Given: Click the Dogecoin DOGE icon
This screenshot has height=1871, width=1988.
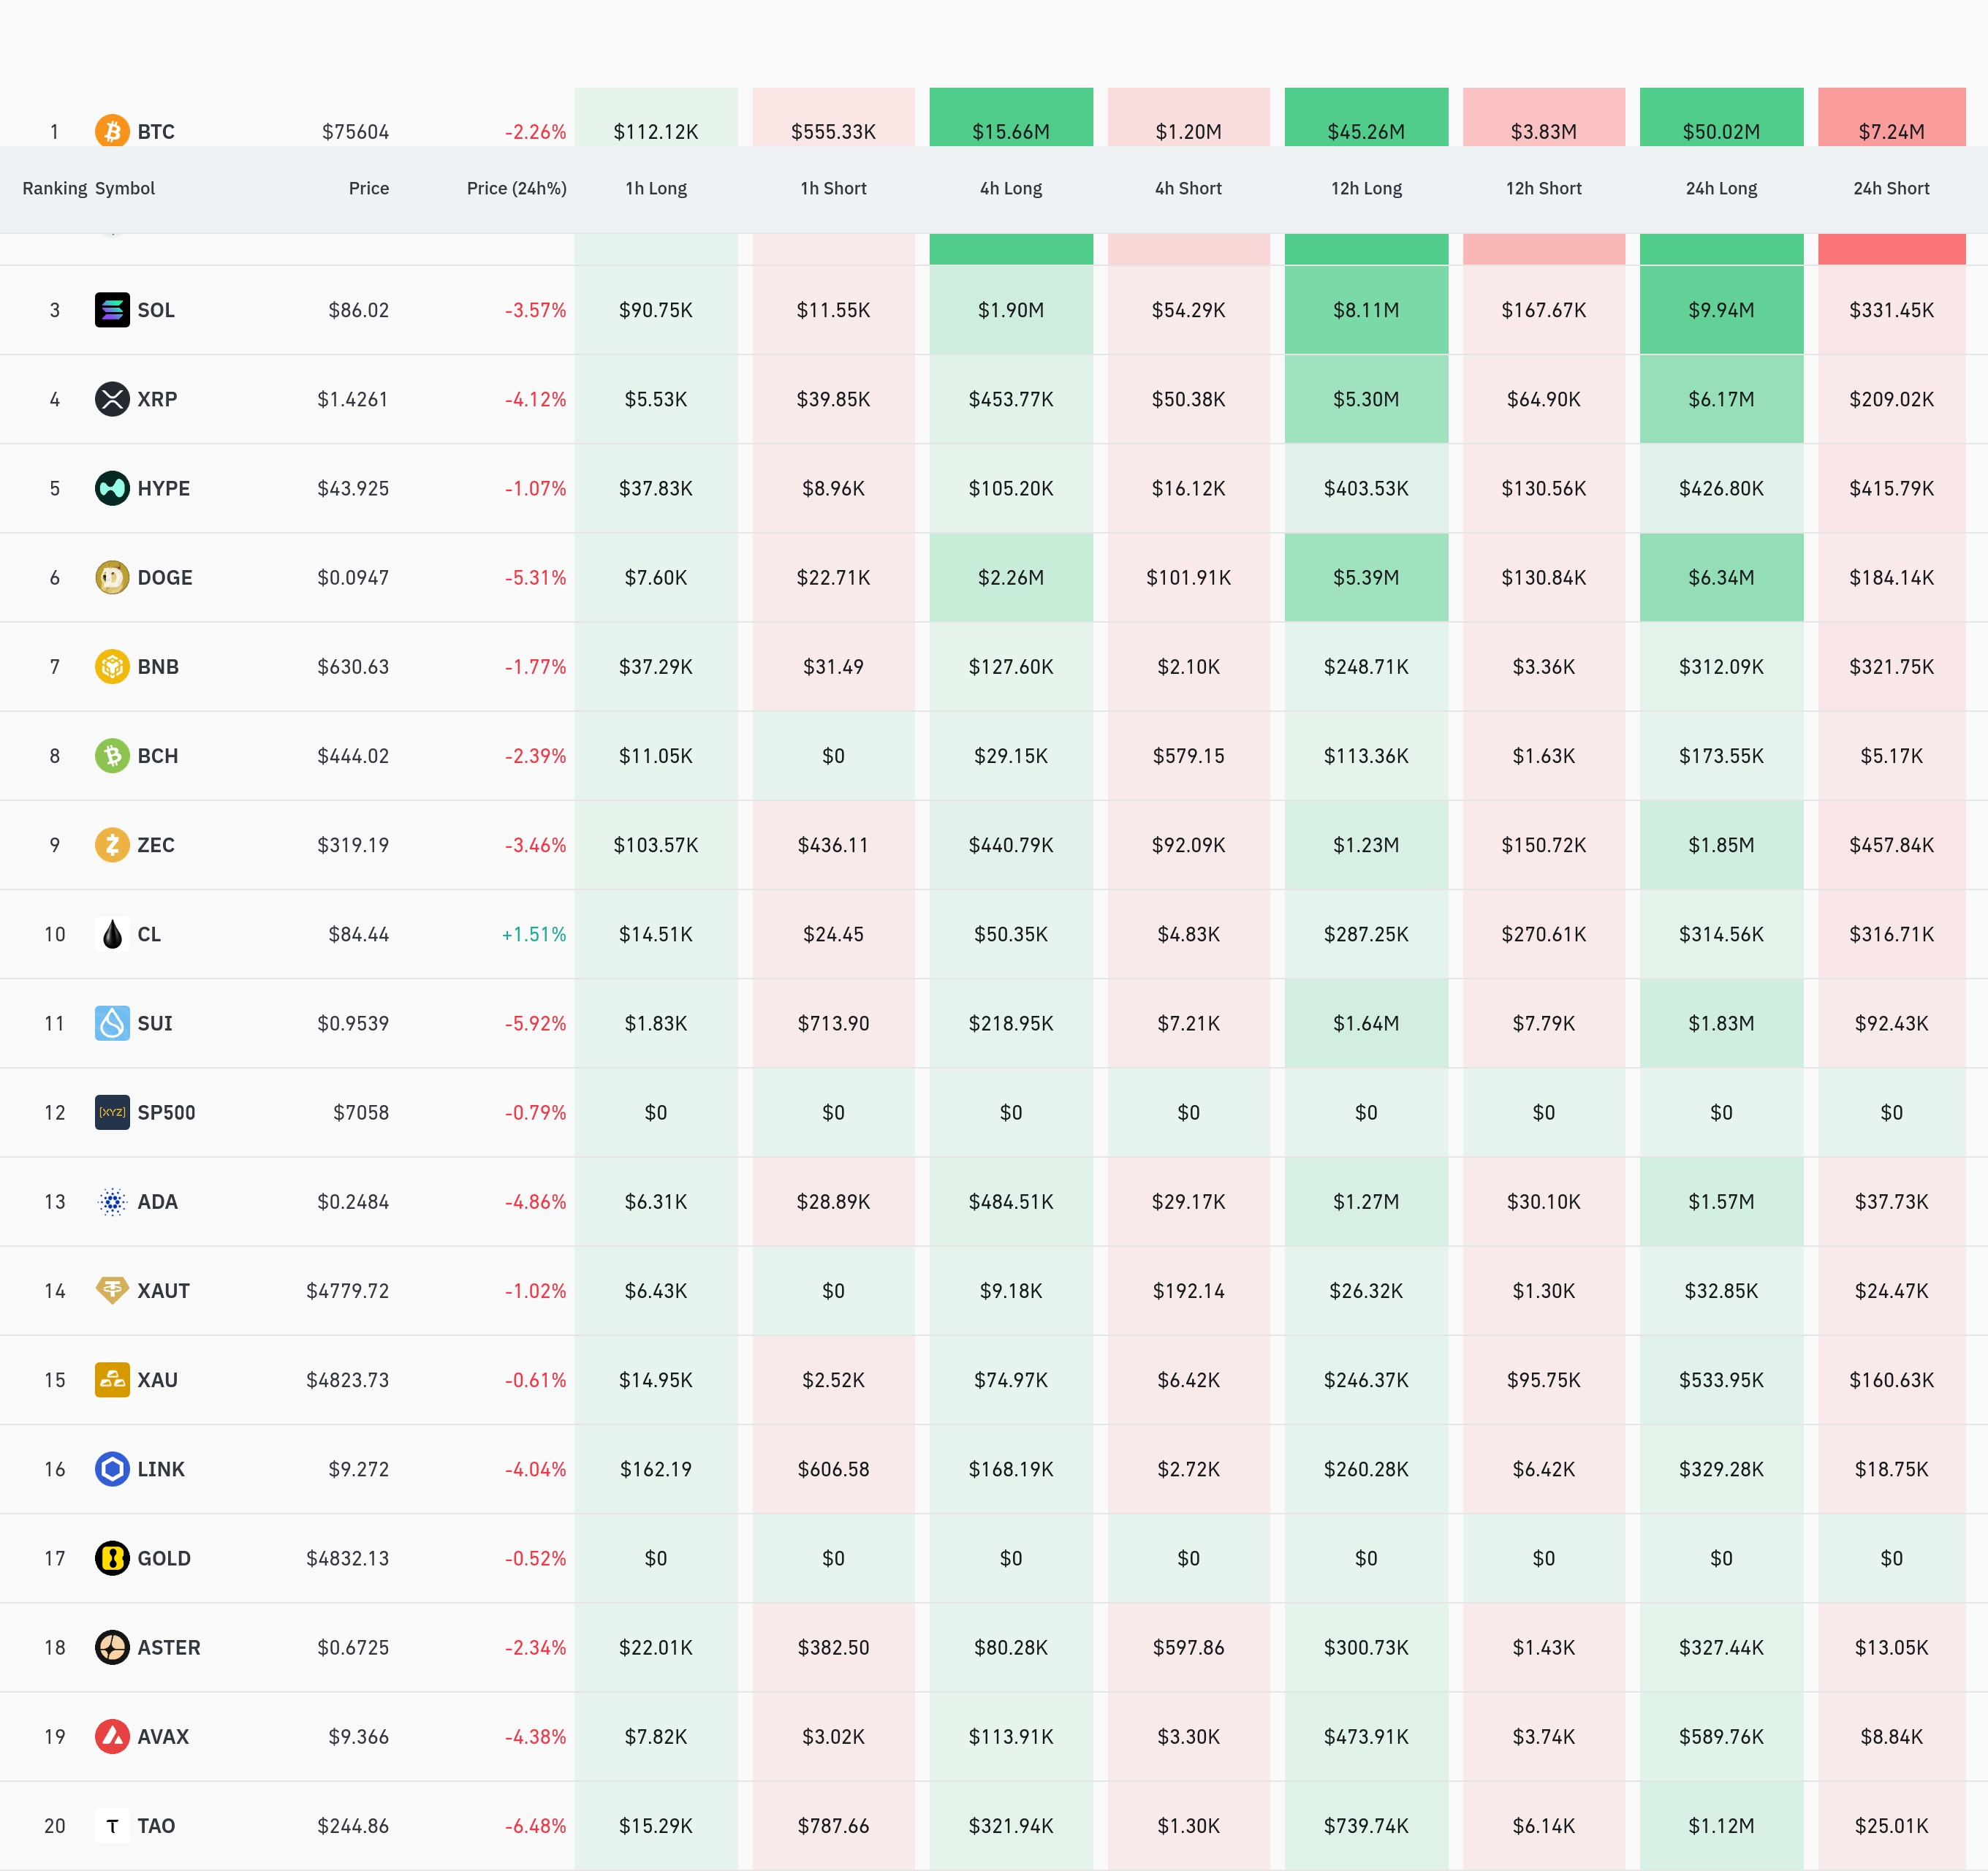Looking at the screenshot, I should pos(112,577).
